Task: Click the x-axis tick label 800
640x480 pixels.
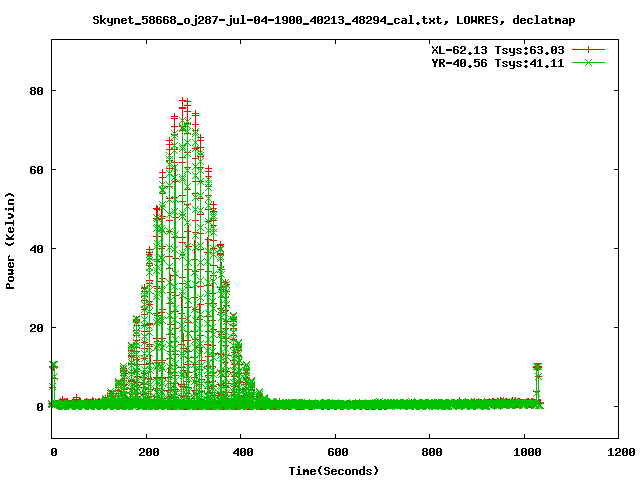Action: point(432,452)
